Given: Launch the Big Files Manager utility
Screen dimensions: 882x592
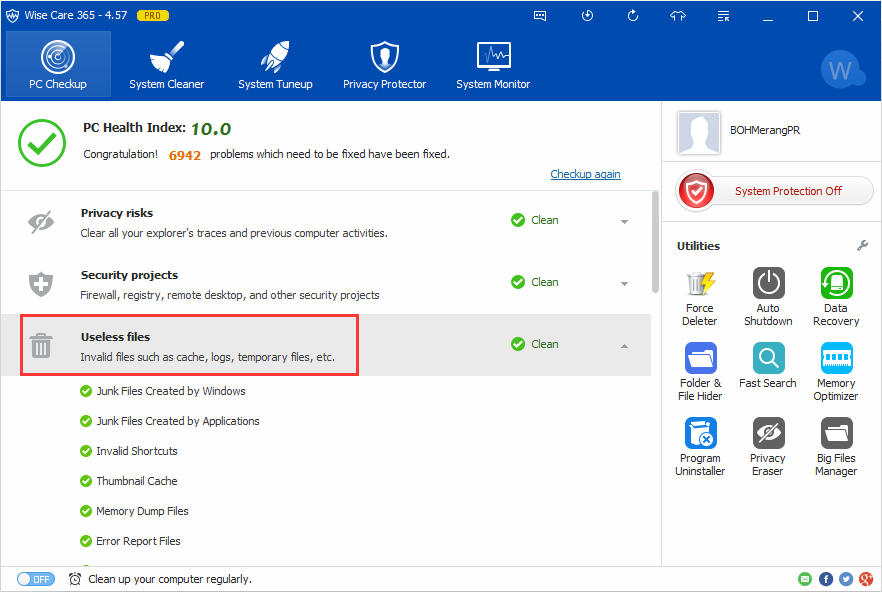Looking at the screenshot, I should click(836, 447).
